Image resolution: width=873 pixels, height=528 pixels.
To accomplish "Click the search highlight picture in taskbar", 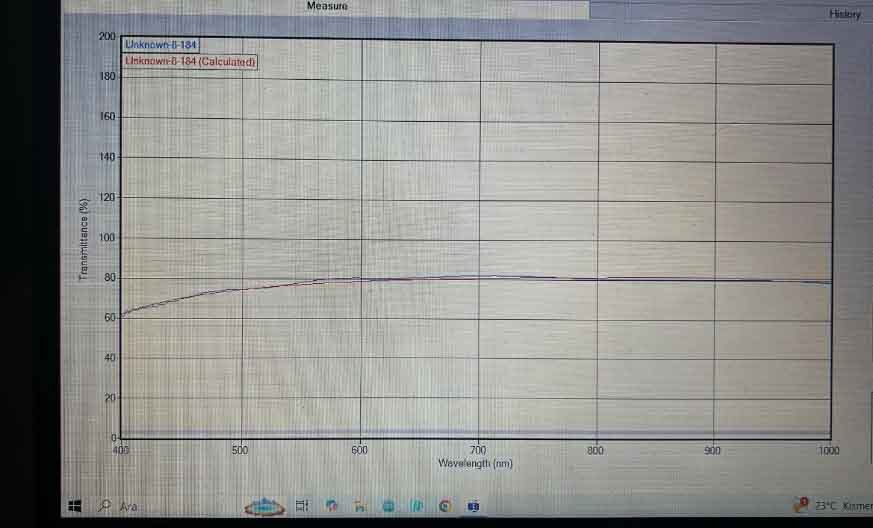I will (x=264, y=507).
